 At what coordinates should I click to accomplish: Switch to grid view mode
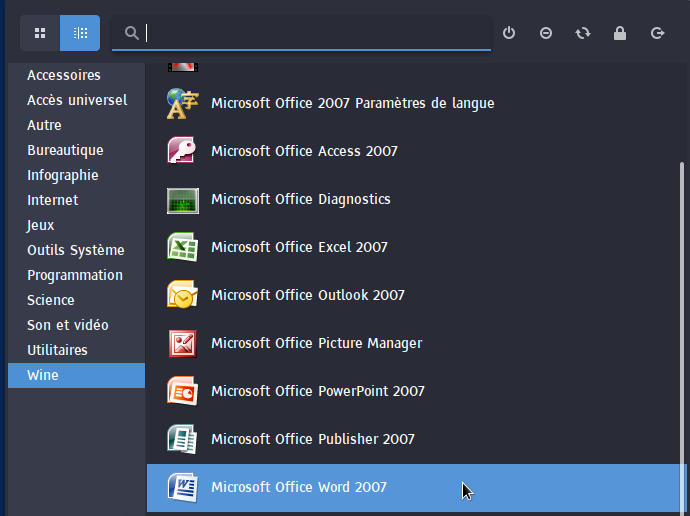pos(40,33)
